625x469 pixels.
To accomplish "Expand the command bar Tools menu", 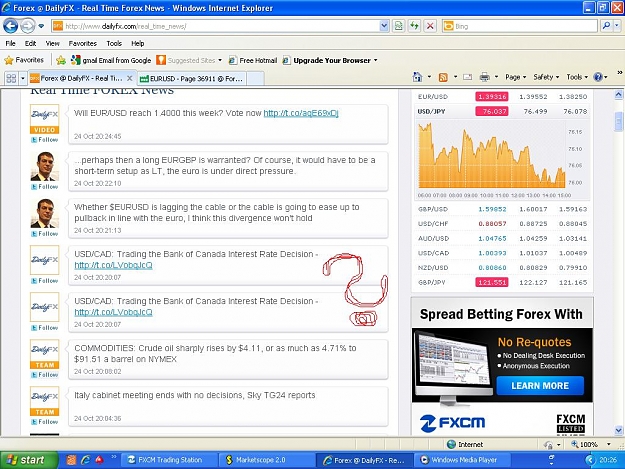I will 577,77.
